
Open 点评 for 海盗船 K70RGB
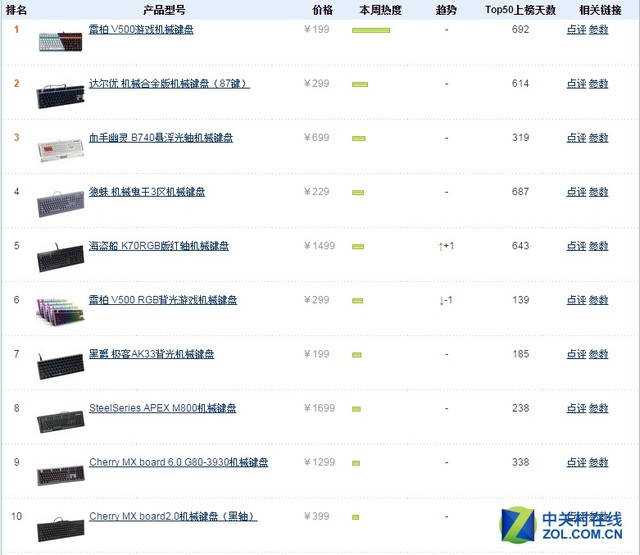(576, 246)
